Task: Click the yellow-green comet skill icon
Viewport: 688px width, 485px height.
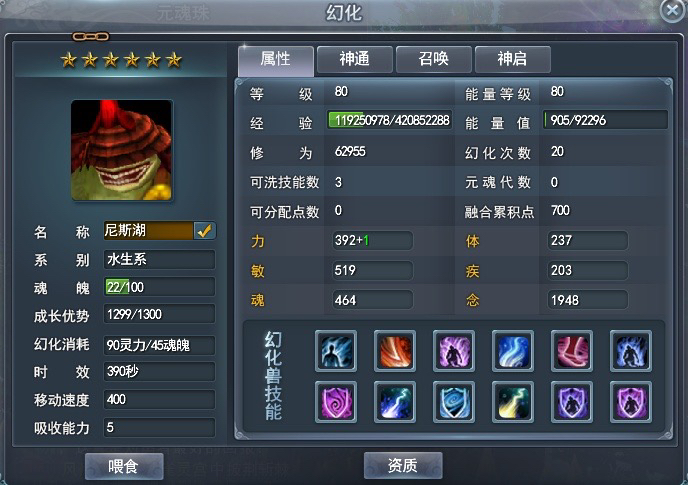Action: point(513,402)
